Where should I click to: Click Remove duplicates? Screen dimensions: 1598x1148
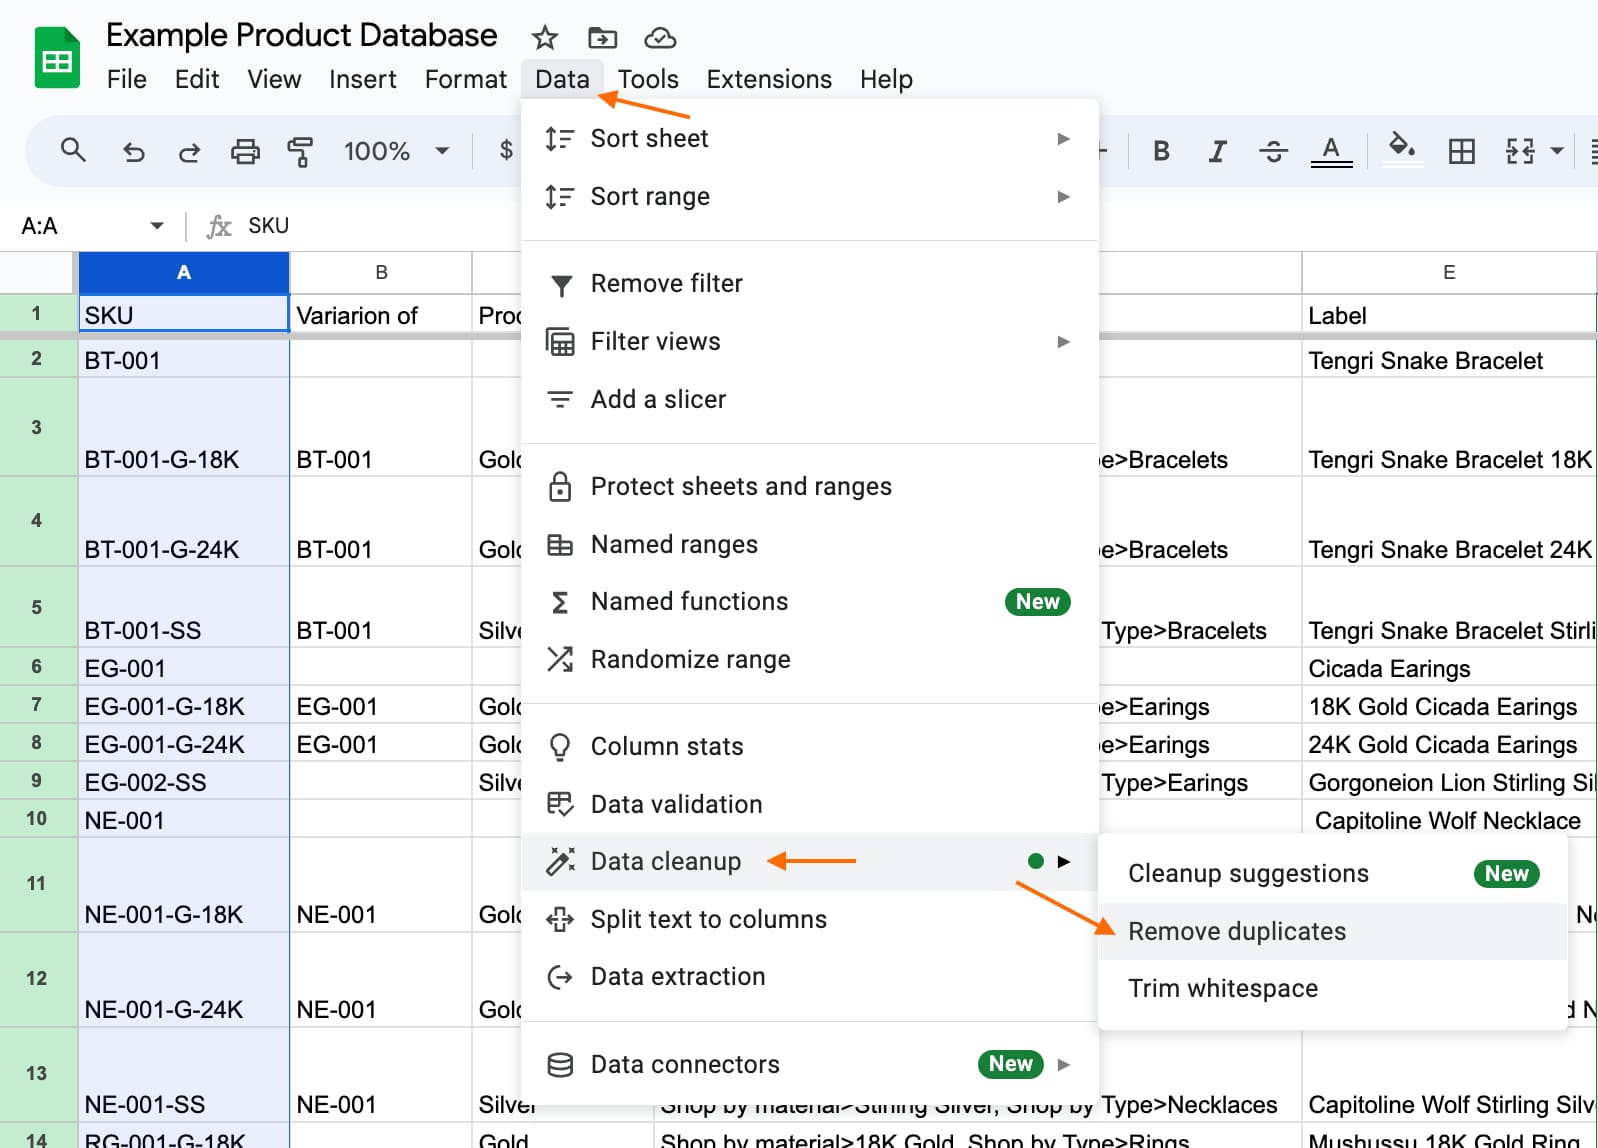pyautogui.click(x=1332, y=931)
